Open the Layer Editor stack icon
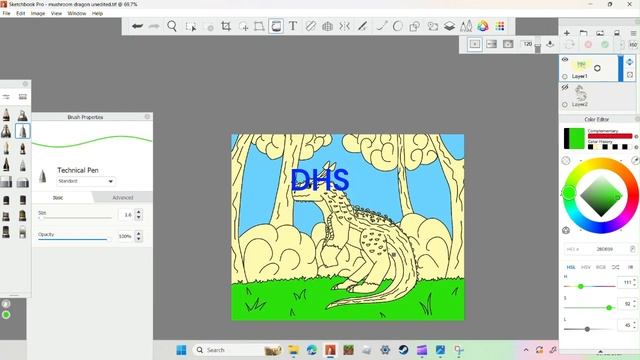The image size is (640, 360). [x=449, y=26]
